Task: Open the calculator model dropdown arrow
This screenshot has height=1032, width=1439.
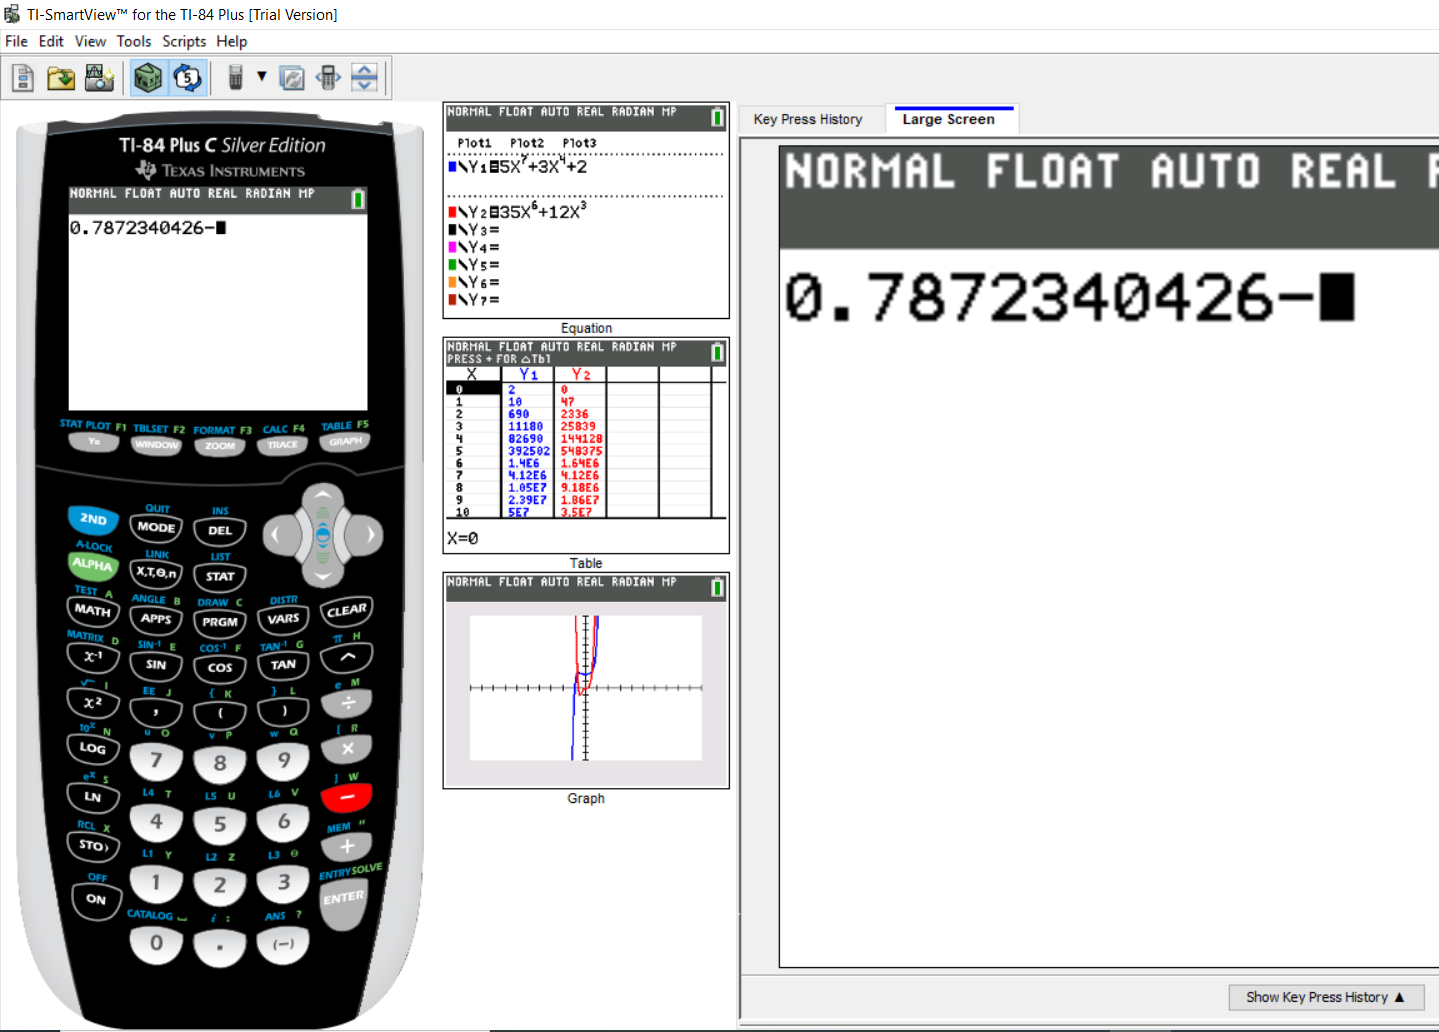Action: pyautogui.click(x=262, y=77)
